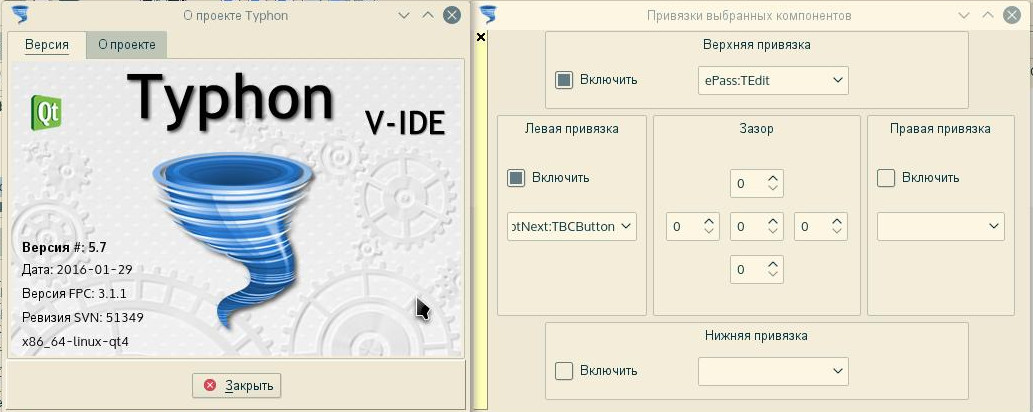This screenshot has height=412, width=1033.
Task: Open the empty Нижняя привязка dropdown
Action: pos(772,371)
